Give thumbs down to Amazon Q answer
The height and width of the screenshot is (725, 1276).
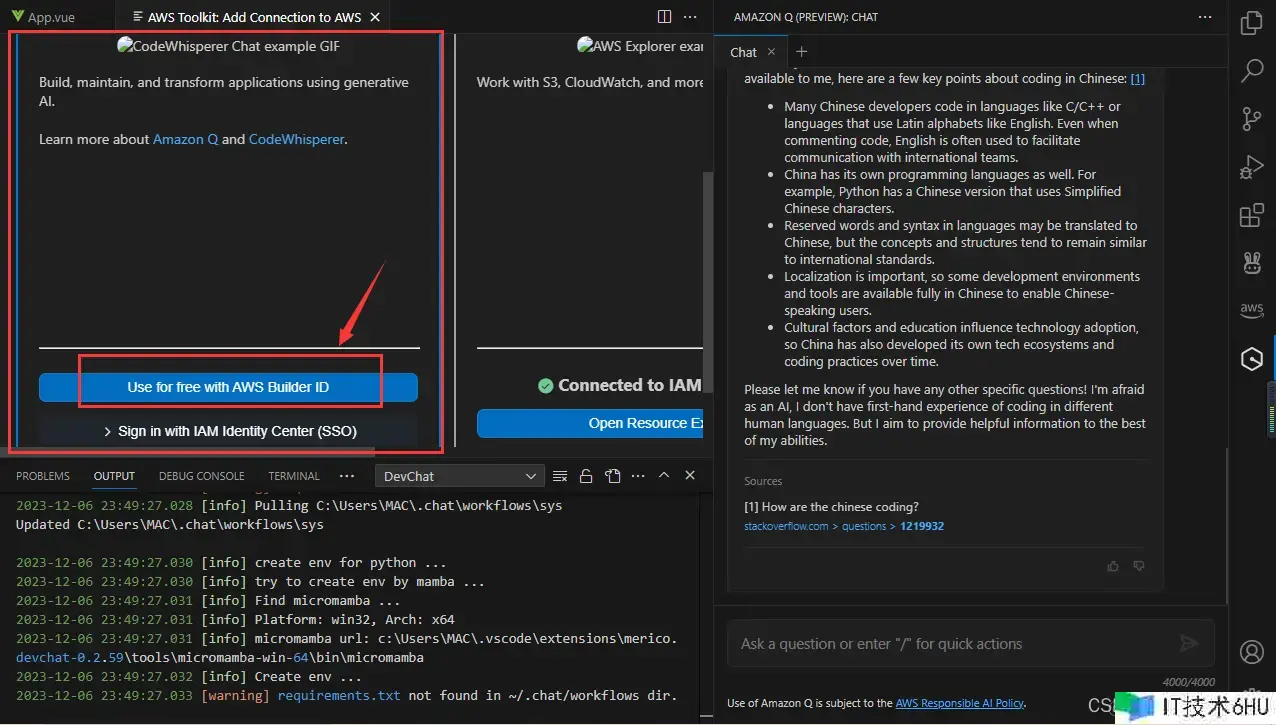tap(1139, 566)
